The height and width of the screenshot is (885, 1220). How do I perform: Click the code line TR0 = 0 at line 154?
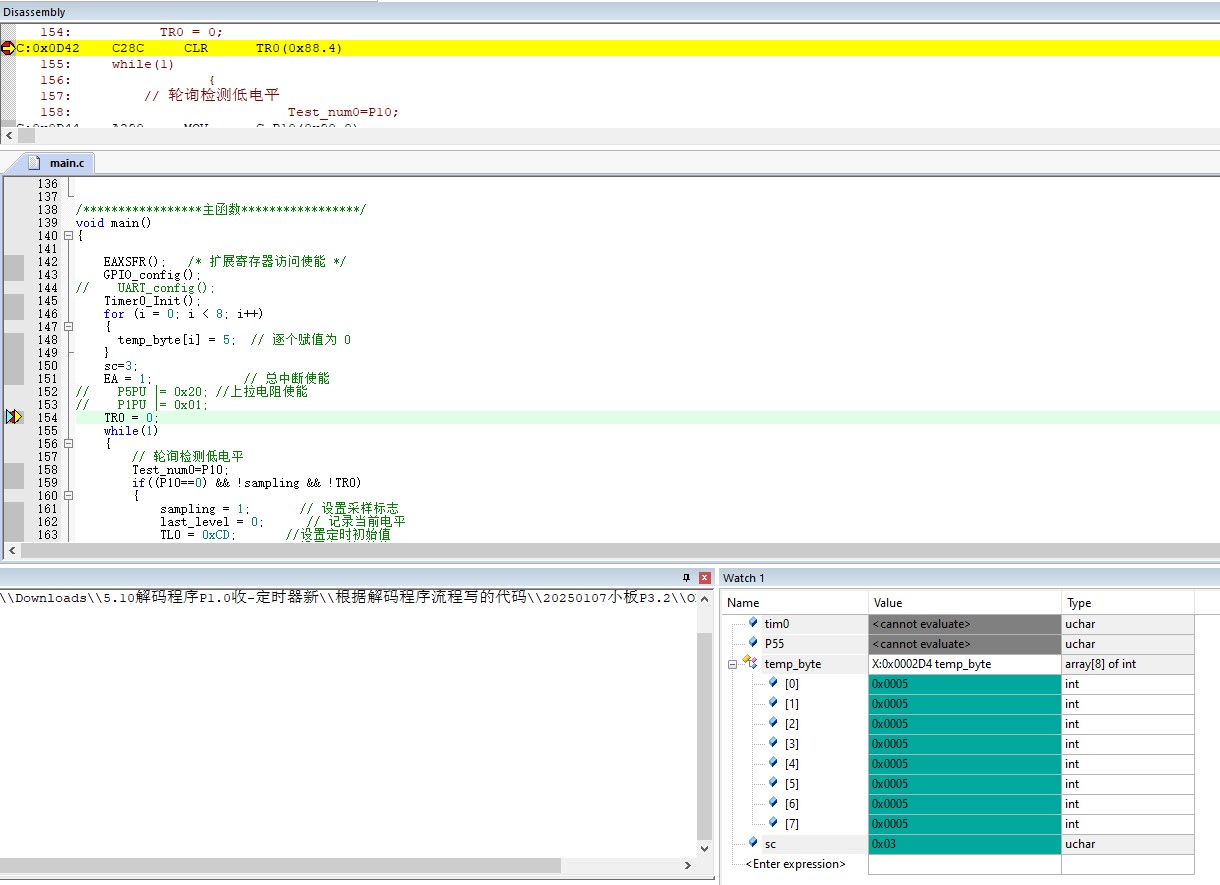(x=131, y=417)
